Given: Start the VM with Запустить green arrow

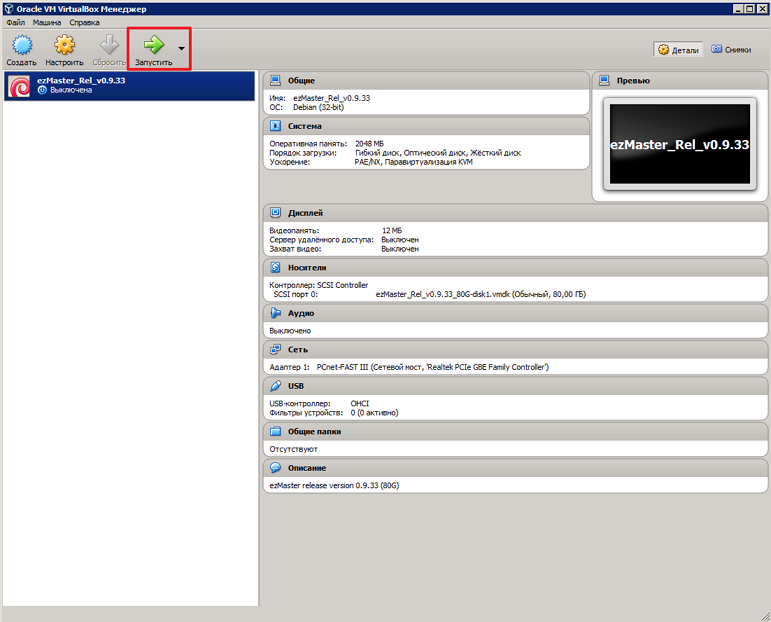Looking at the screenshot, I should point(153,45).
